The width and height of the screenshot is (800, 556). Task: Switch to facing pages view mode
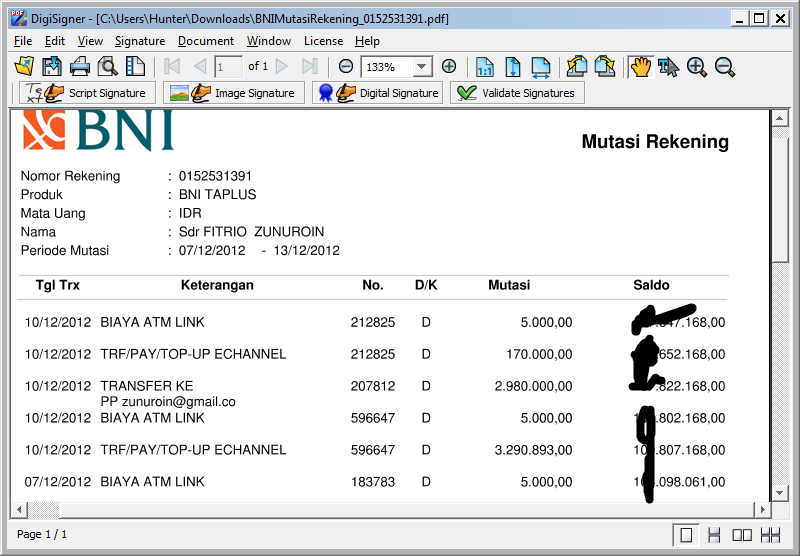pyautogui.click(x=742, y=535)
